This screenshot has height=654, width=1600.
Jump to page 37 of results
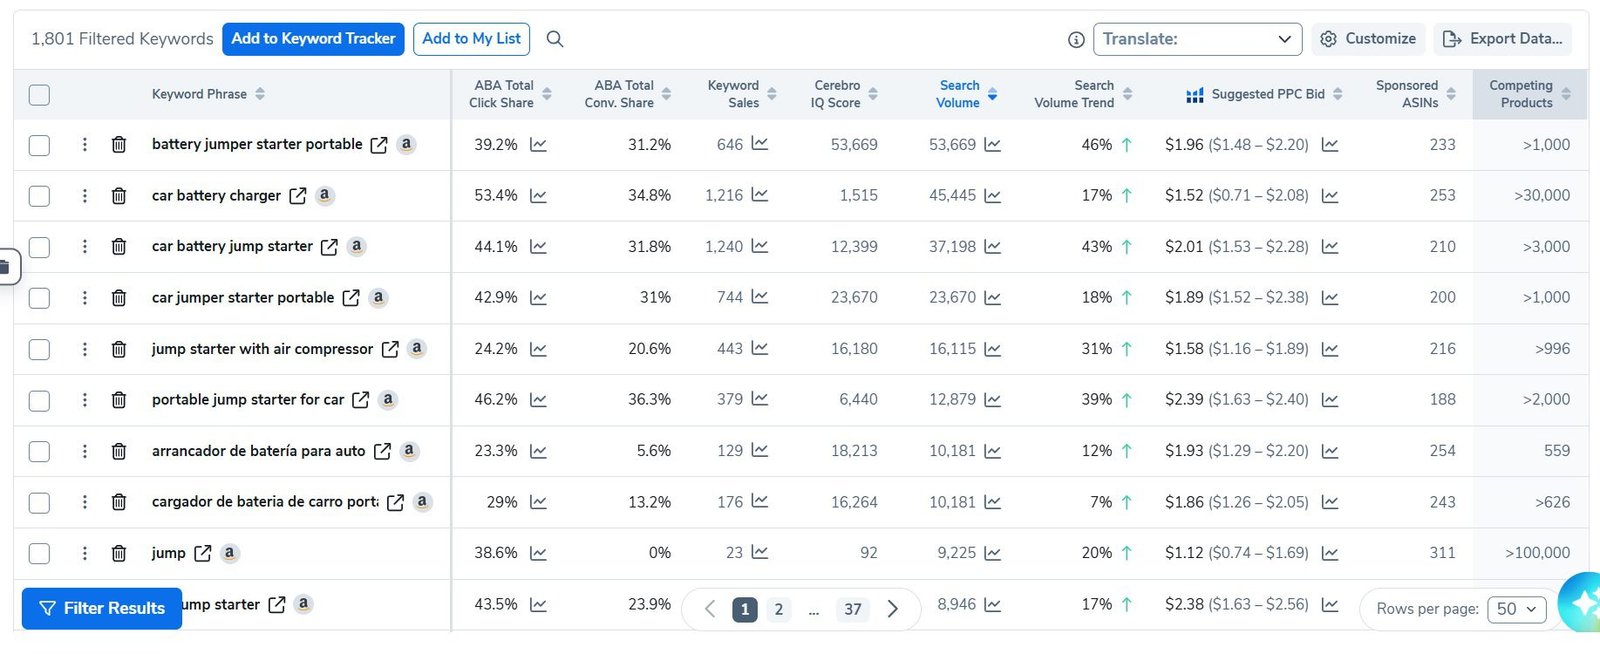coord(853,609)
